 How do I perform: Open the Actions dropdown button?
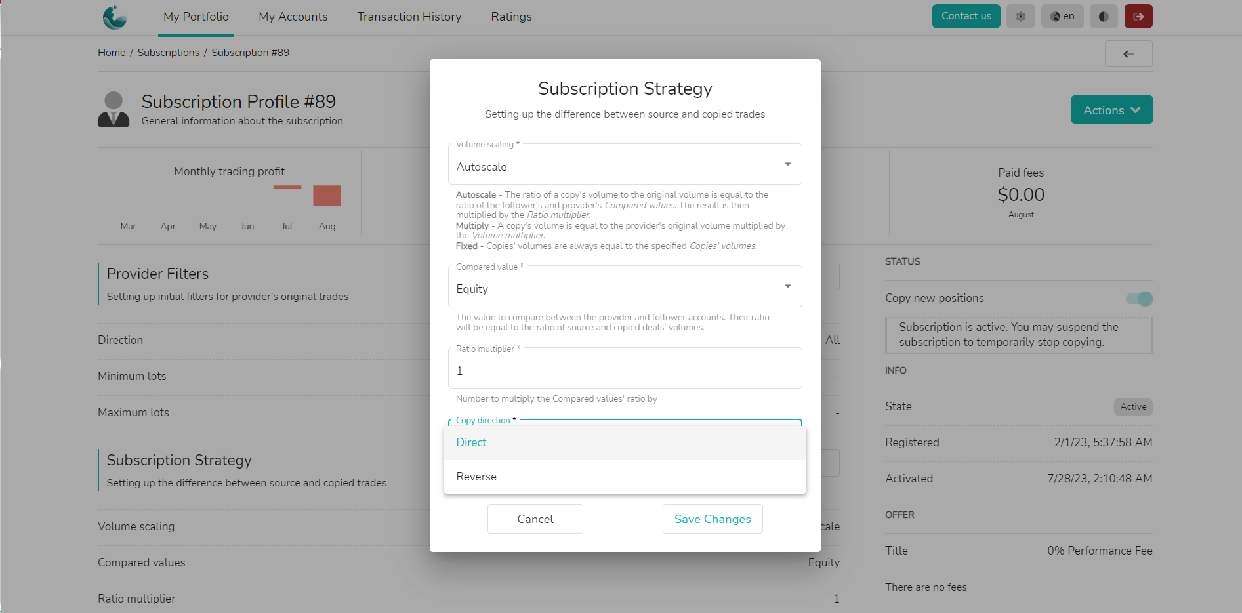tap(1111, 110)
